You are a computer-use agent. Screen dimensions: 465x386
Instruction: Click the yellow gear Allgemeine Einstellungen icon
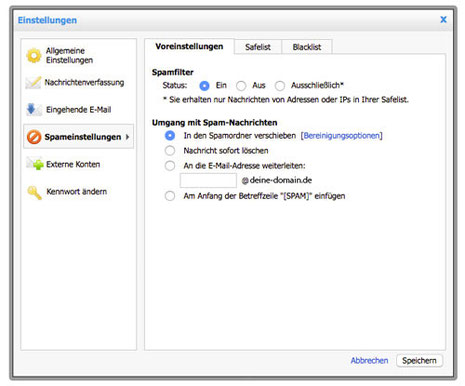(x=34, y=56)
